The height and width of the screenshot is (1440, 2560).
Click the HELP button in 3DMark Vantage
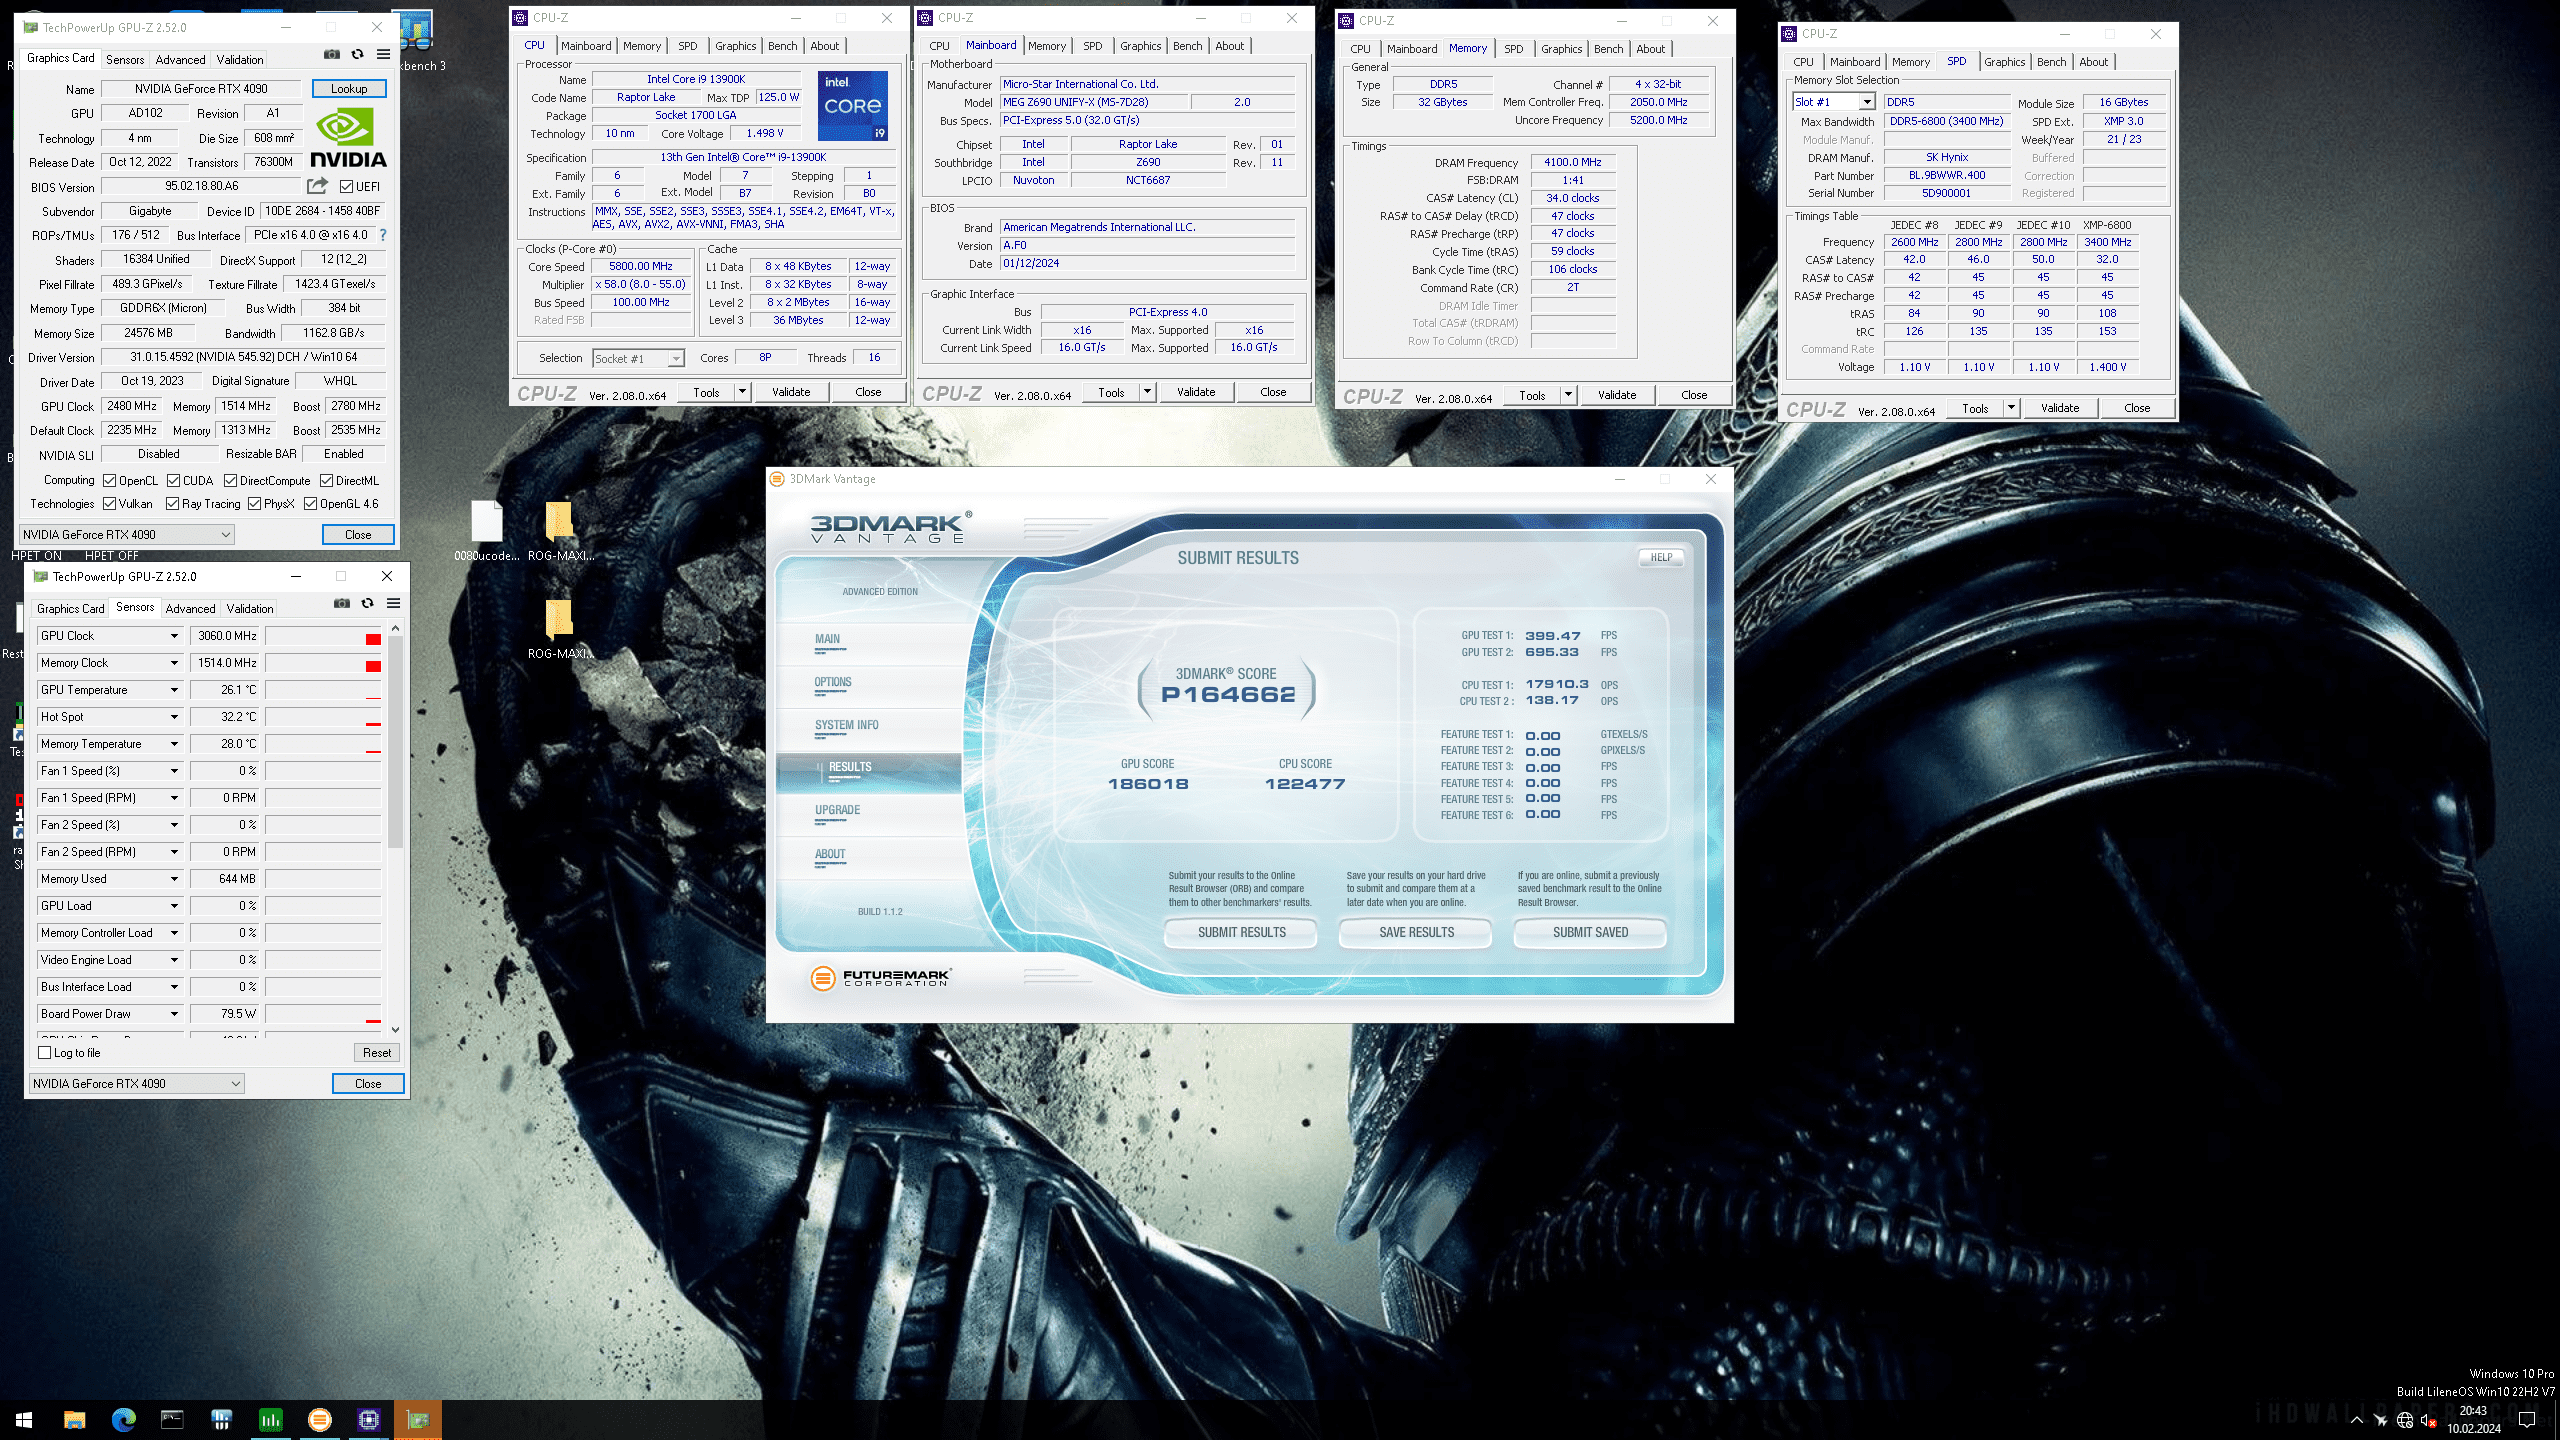pyautogui.click(x=1661, y=558)
